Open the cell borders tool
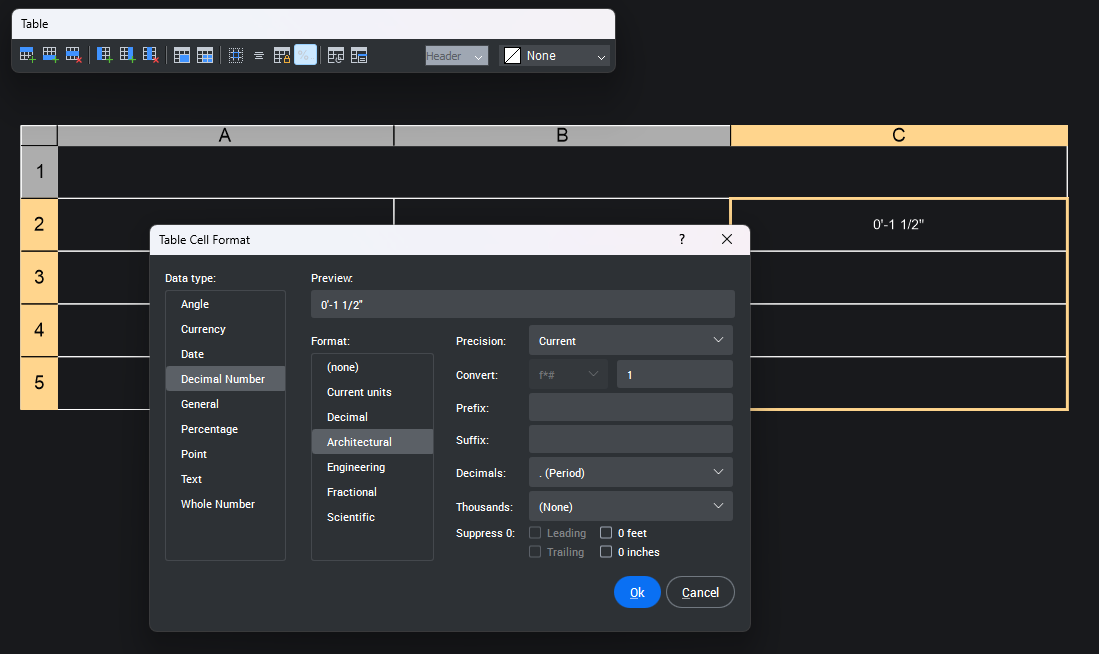1099x654 pixels. 236,56
